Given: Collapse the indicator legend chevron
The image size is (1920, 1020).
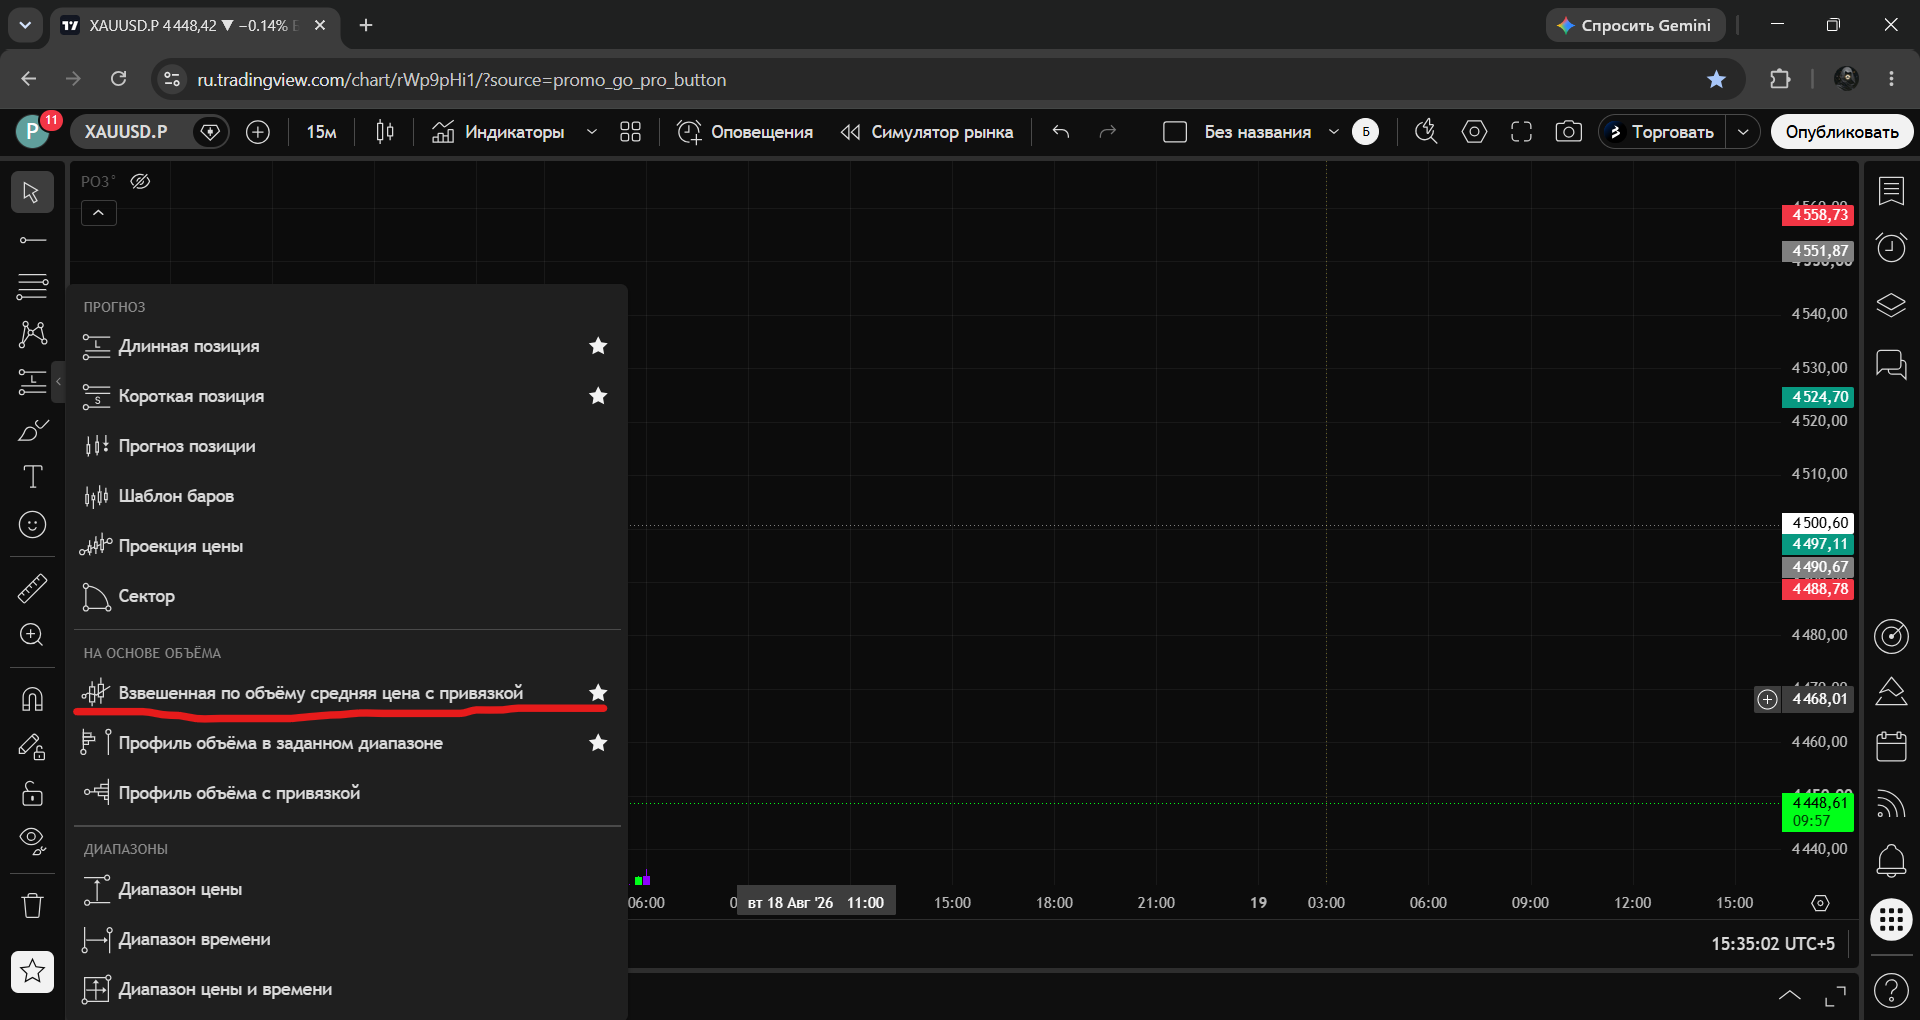Looking at the screenshot, I should [x=99, y=213].
